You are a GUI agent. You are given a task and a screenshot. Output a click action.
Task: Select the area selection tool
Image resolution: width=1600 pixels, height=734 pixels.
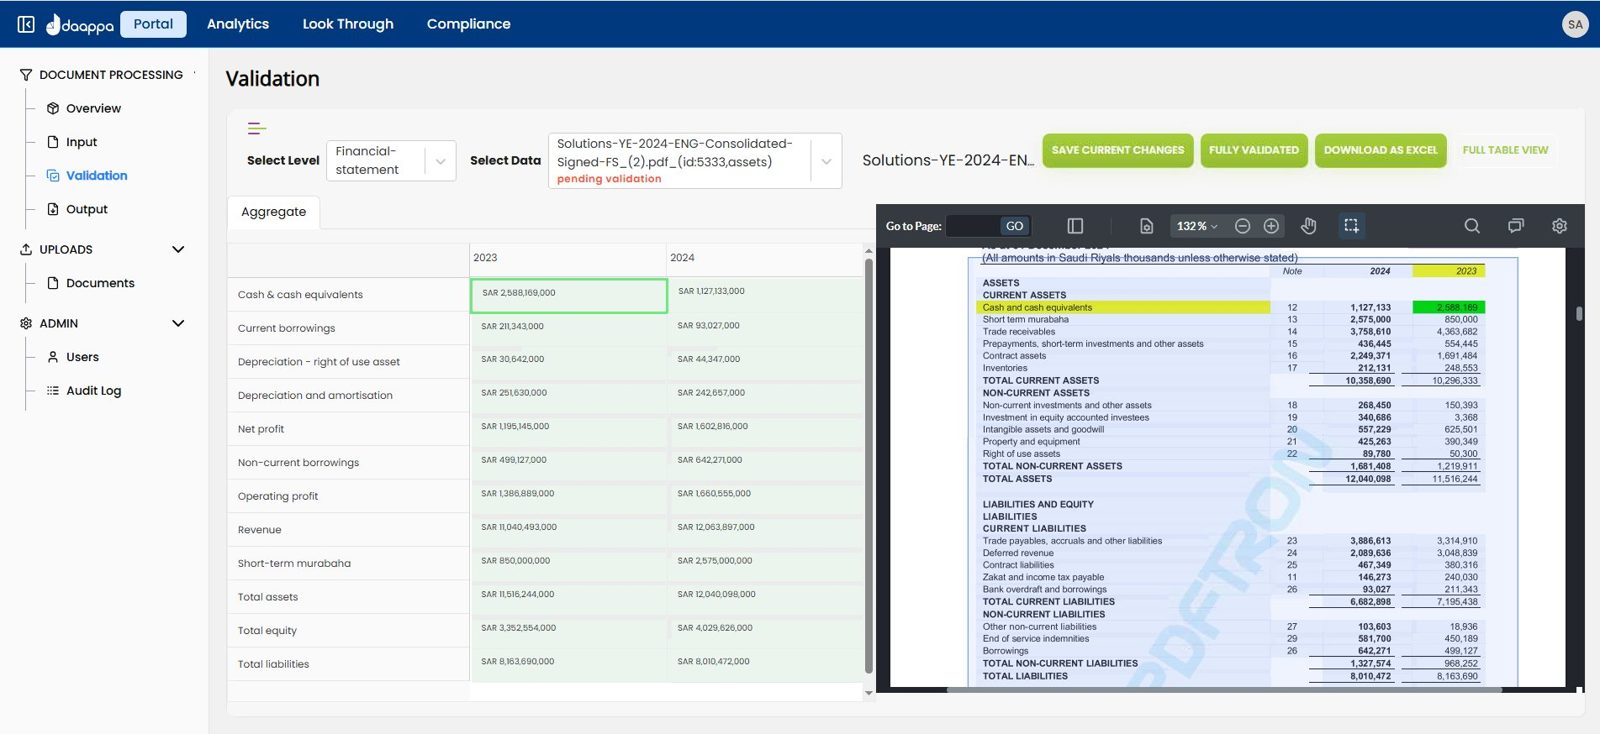point(1351,226)
